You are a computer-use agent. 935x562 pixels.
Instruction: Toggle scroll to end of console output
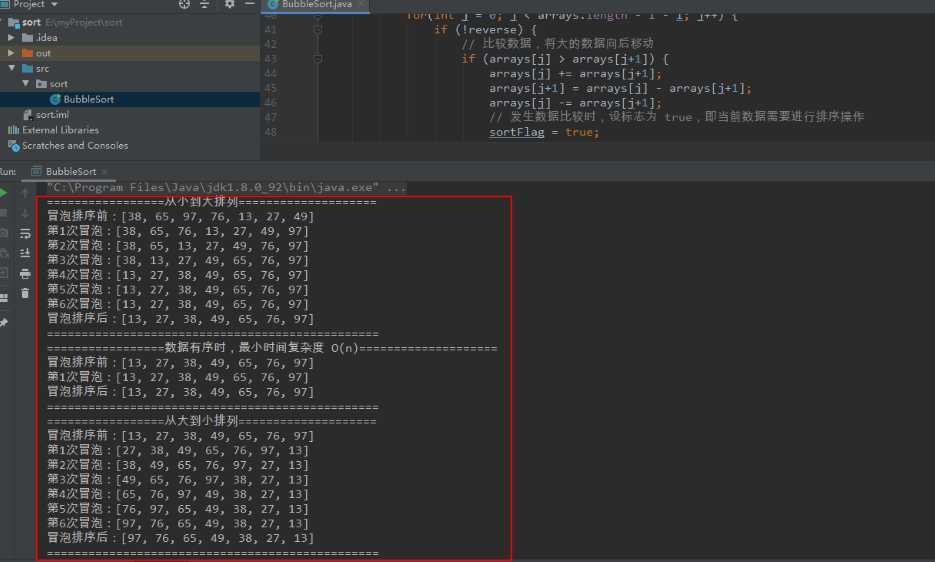(x=24, y=254)
